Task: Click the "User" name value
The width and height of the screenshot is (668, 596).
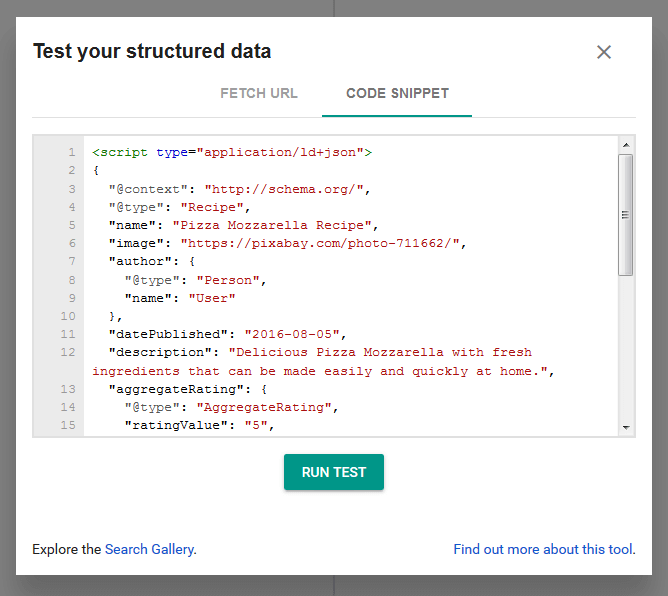Action: coord(212,298)
